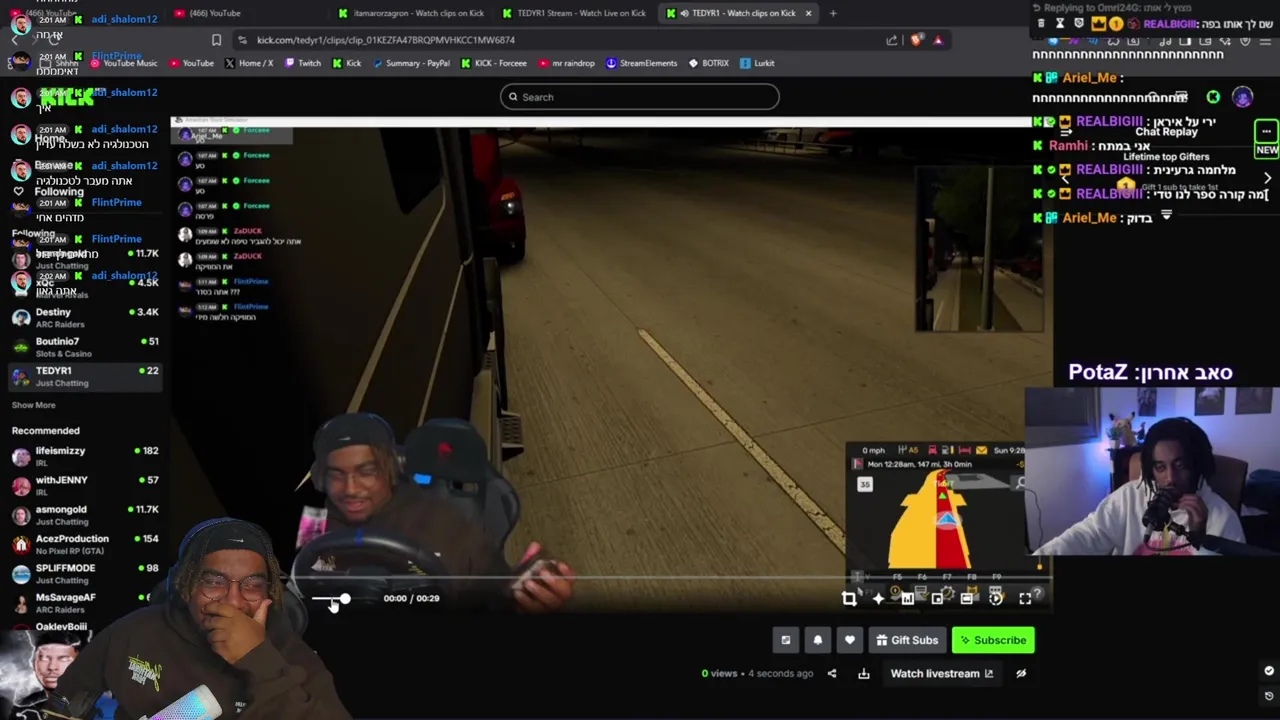Click the sparkle quality icon in the player

click(878, 598)
